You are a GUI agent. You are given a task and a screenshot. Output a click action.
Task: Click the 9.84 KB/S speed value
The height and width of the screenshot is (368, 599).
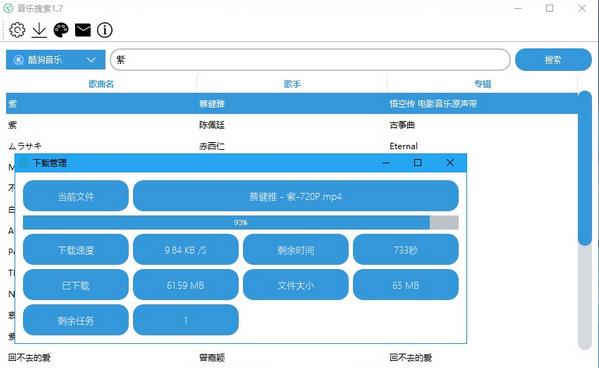pyautogui.click(x=186, y=250)
